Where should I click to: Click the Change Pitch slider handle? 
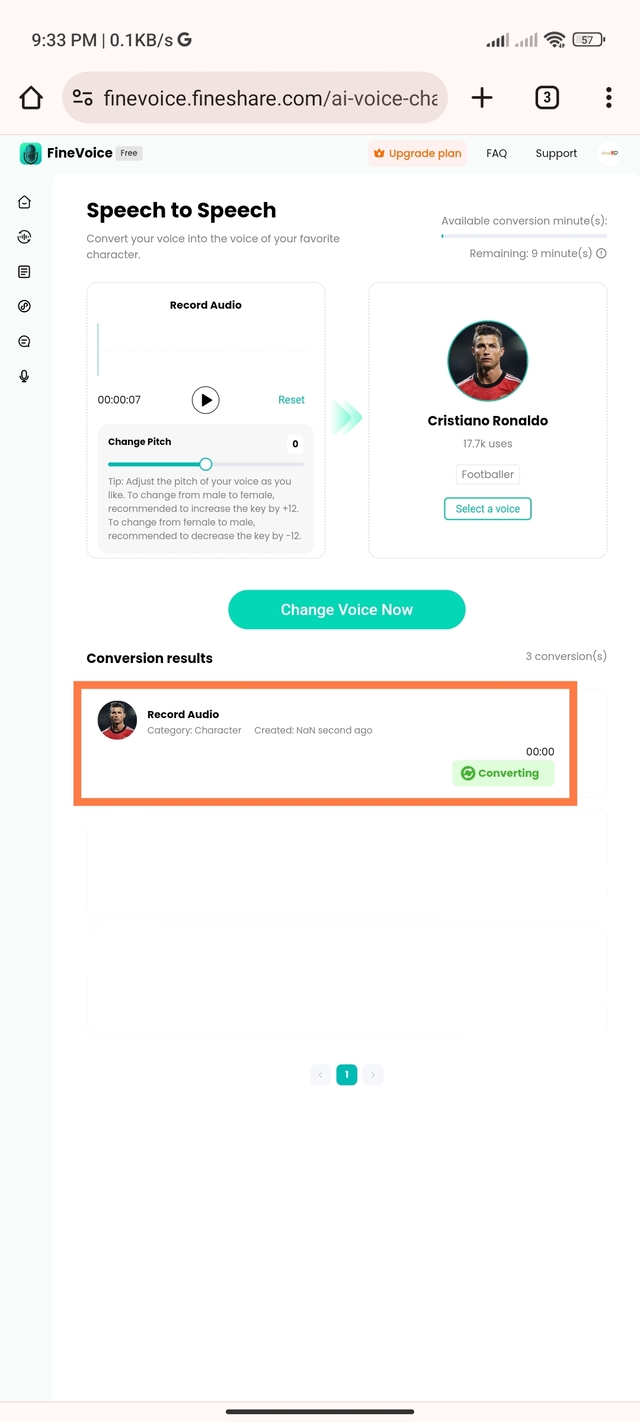(x=205, y=464)
